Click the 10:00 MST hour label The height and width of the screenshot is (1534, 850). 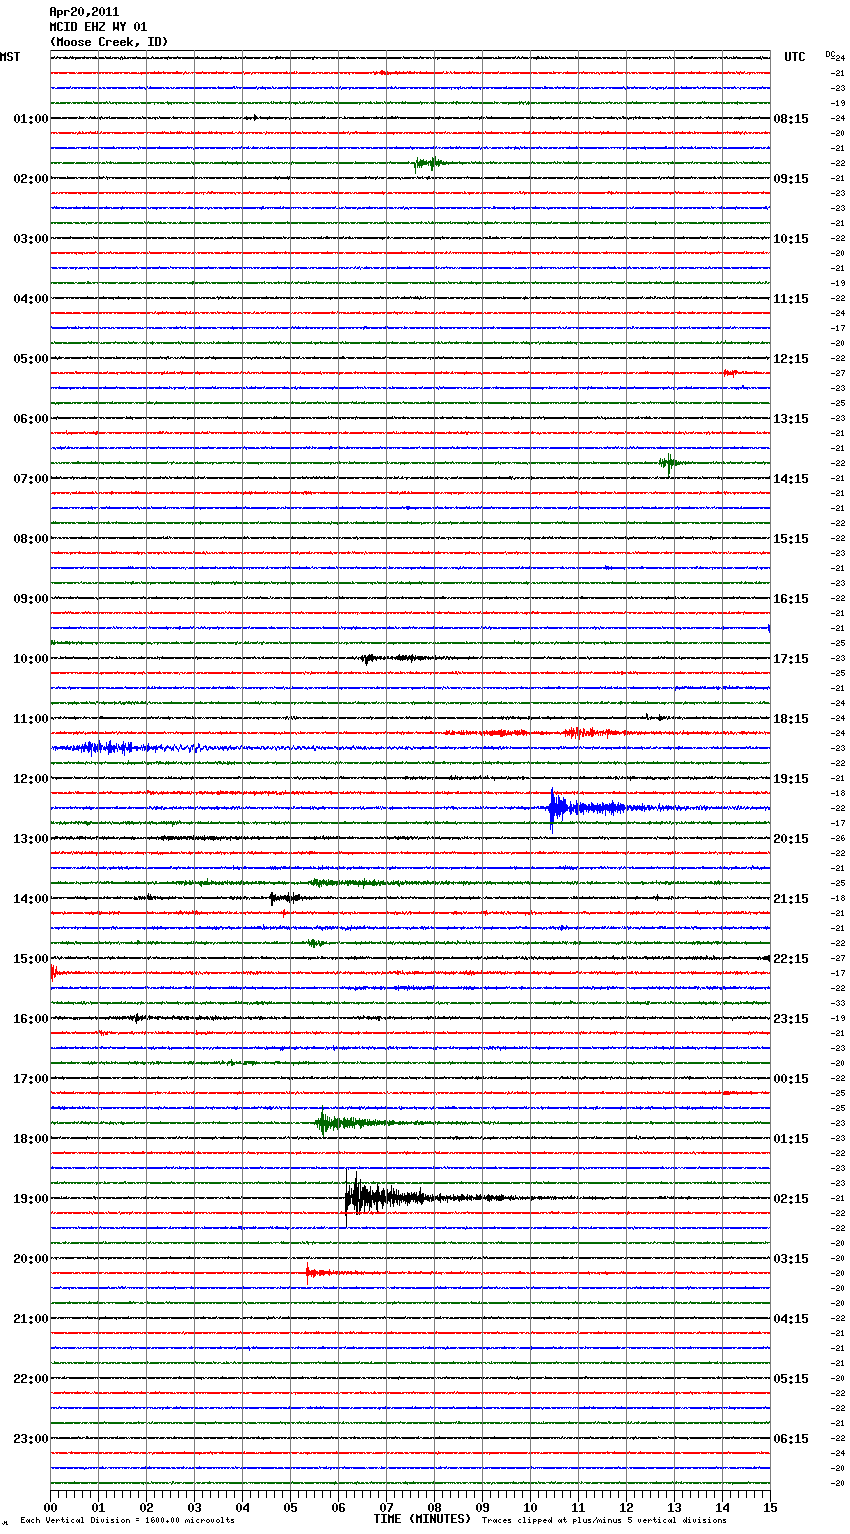[31, 659]
